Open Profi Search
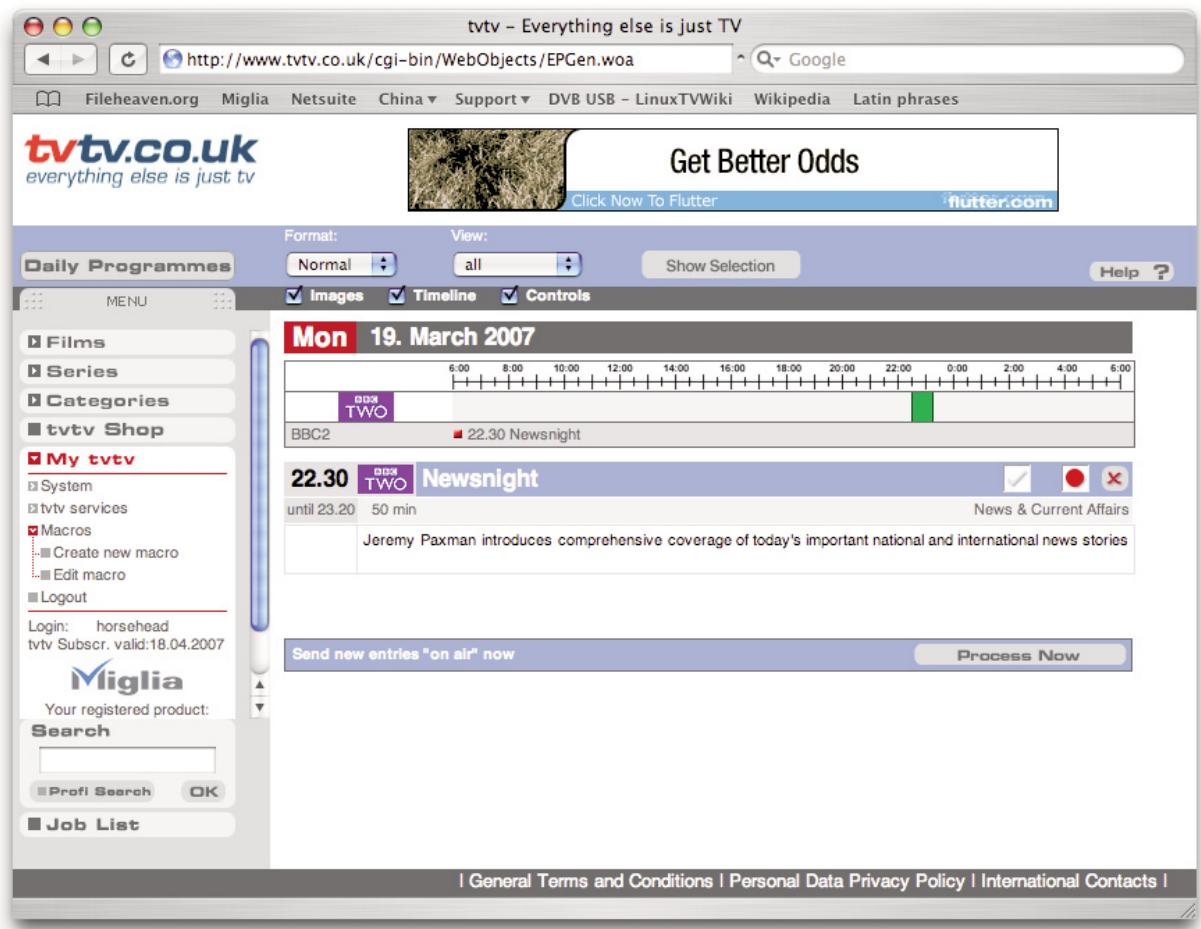This screenshot has width=1201, height=929. click(93, 791)
